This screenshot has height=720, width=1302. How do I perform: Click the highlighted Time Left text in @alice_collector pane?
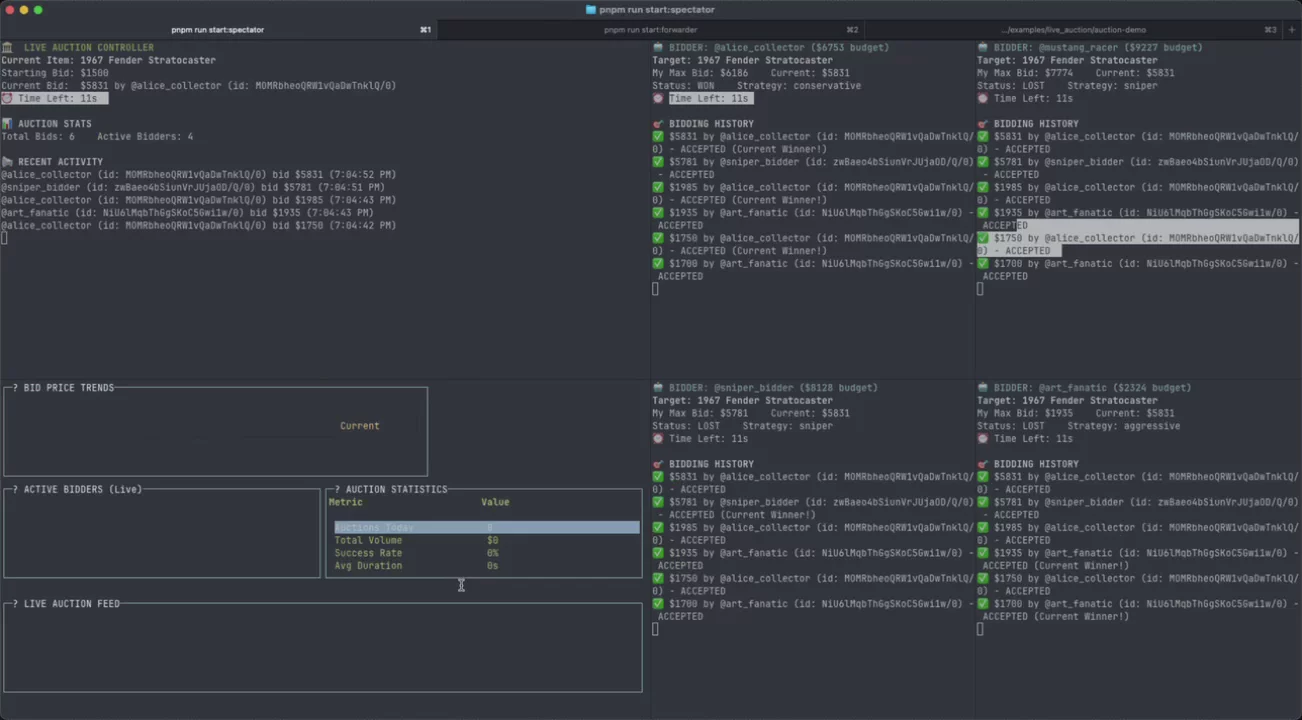click(710, 98)
